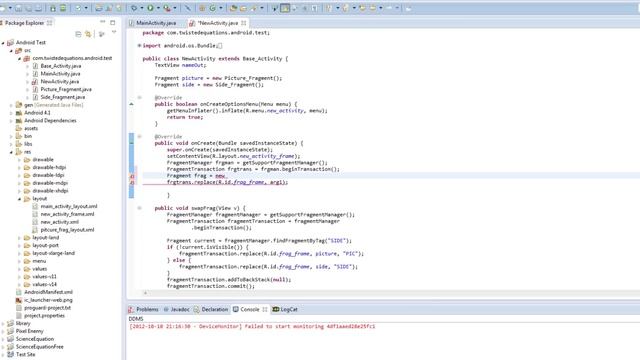Toggle Link with Editor in Package Explorer
This screenshot has height=360, width=640.
click(x=88, y=34)
